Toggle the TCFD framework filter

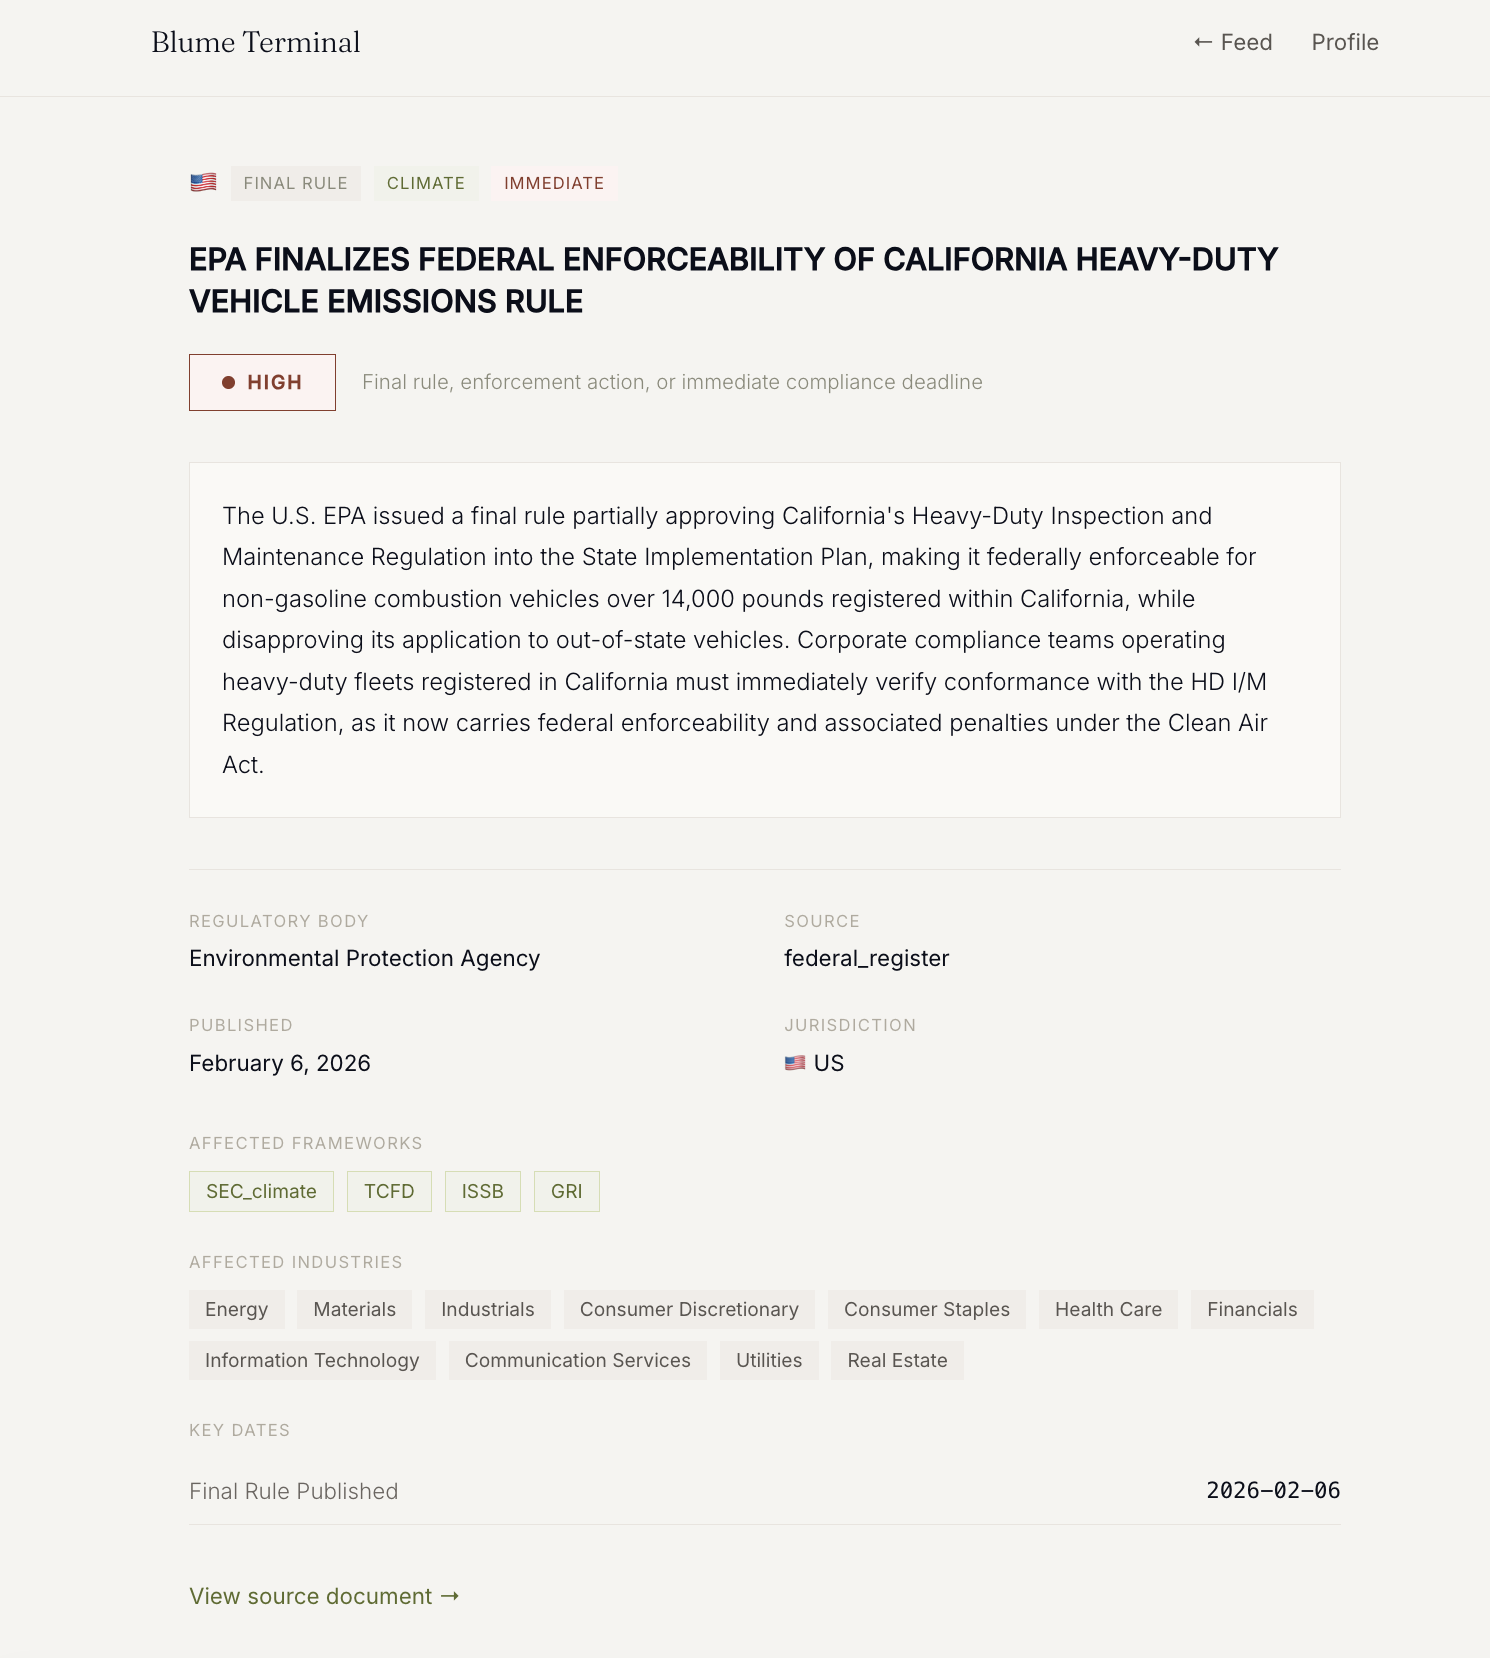click(x=389, y=1191)
